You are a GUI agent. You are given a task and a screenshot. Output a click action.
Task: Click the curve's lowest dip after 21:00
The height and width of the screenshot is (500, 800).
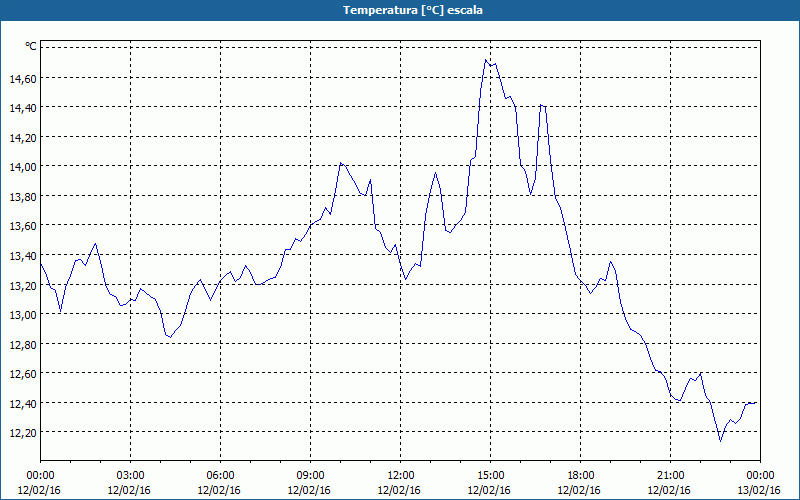click(x=720, y=441)
